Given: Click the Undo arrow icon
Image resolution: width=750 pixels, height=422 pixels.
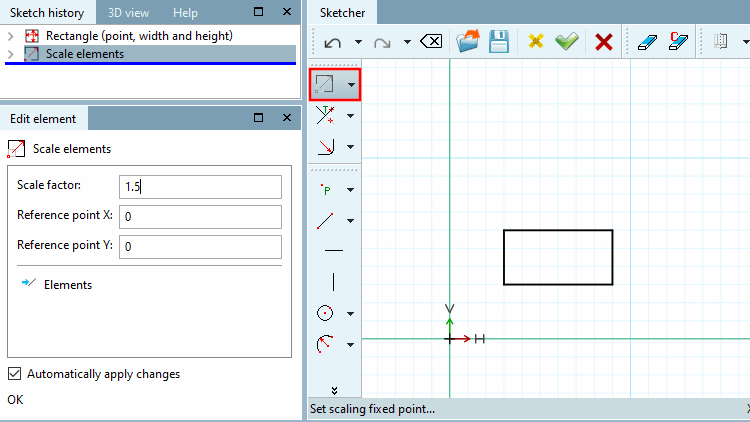Looking at the screenshot, I should click(x=332, y=43).
